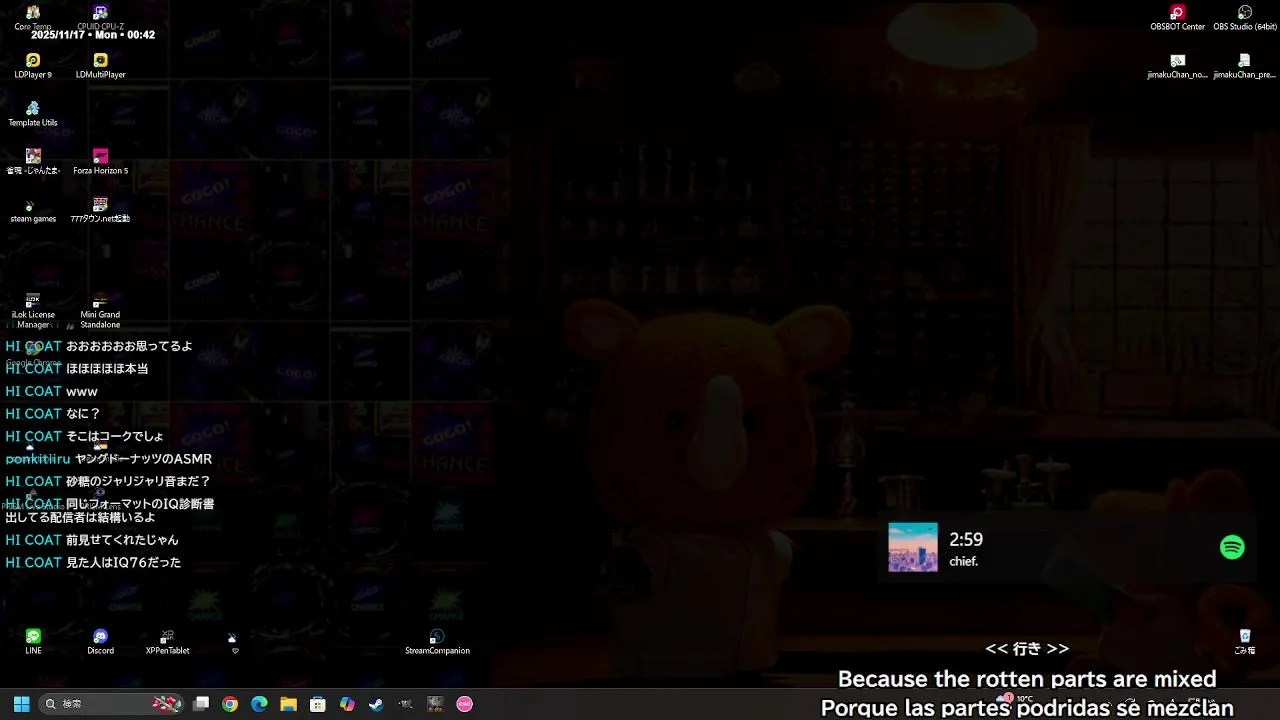The width and height of the screenshot is (1280, 720).
Task: Open File Explorer from the taskbar
Action: tap(288, 704)
